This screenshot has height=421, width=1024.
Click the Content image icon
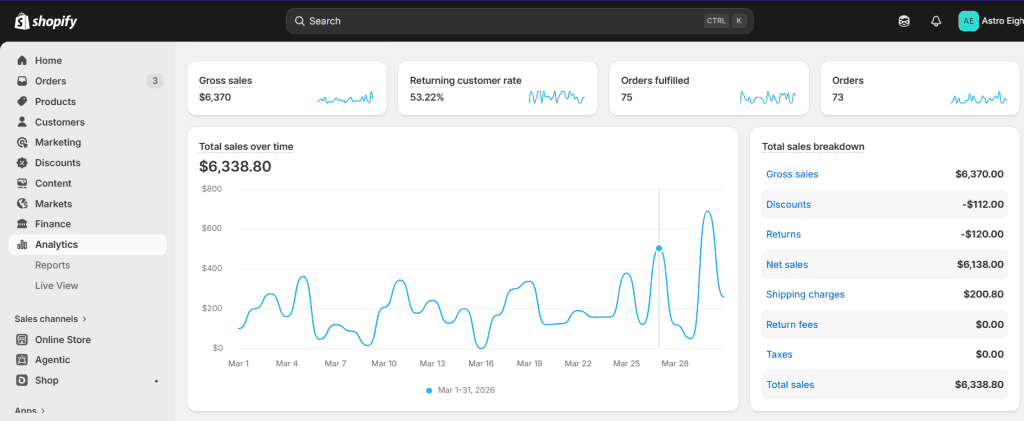click(x=22, y=183)
